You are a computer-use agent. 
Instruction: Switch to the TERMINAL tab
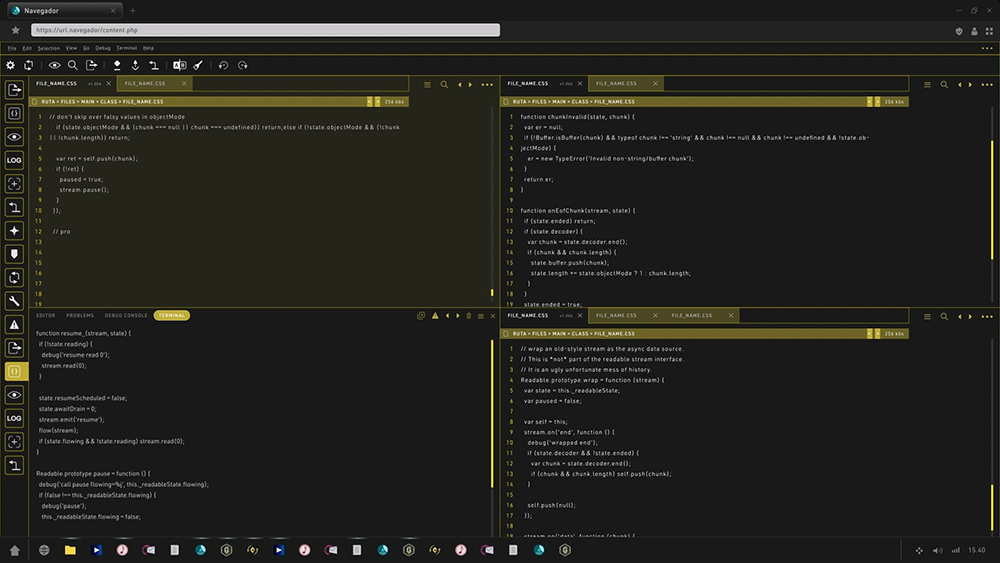(172, 315)
